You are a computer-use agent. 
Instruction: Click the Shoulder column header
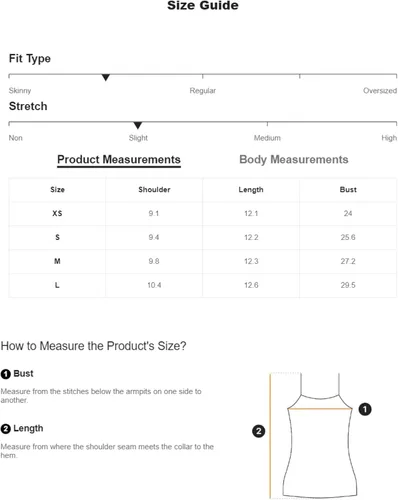pyautogui.click(x=154, y=190)
